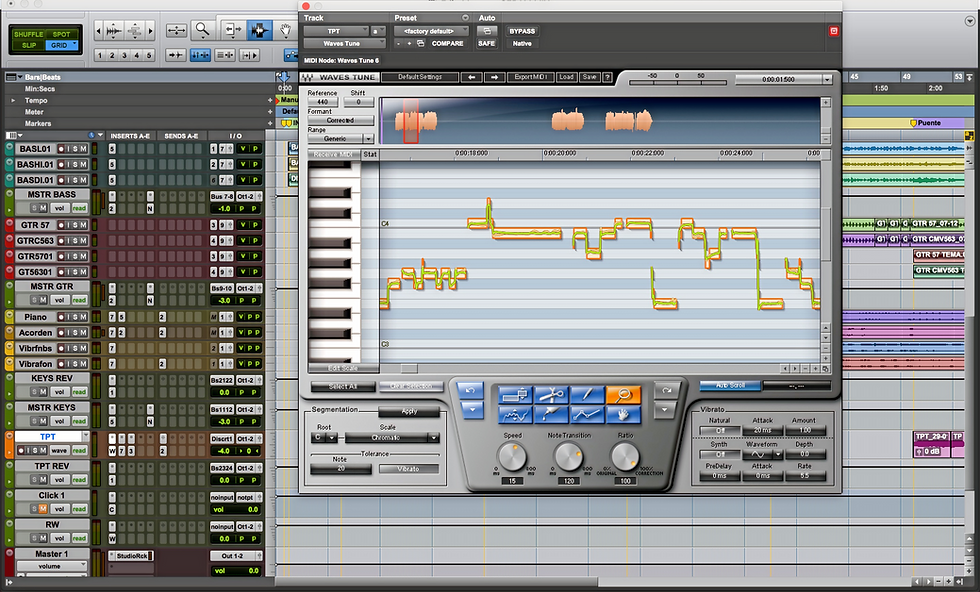Image resolution: width=980 pixels, height=592 pixels.
Task: Click the I/O column header
Action: point(236,136)
